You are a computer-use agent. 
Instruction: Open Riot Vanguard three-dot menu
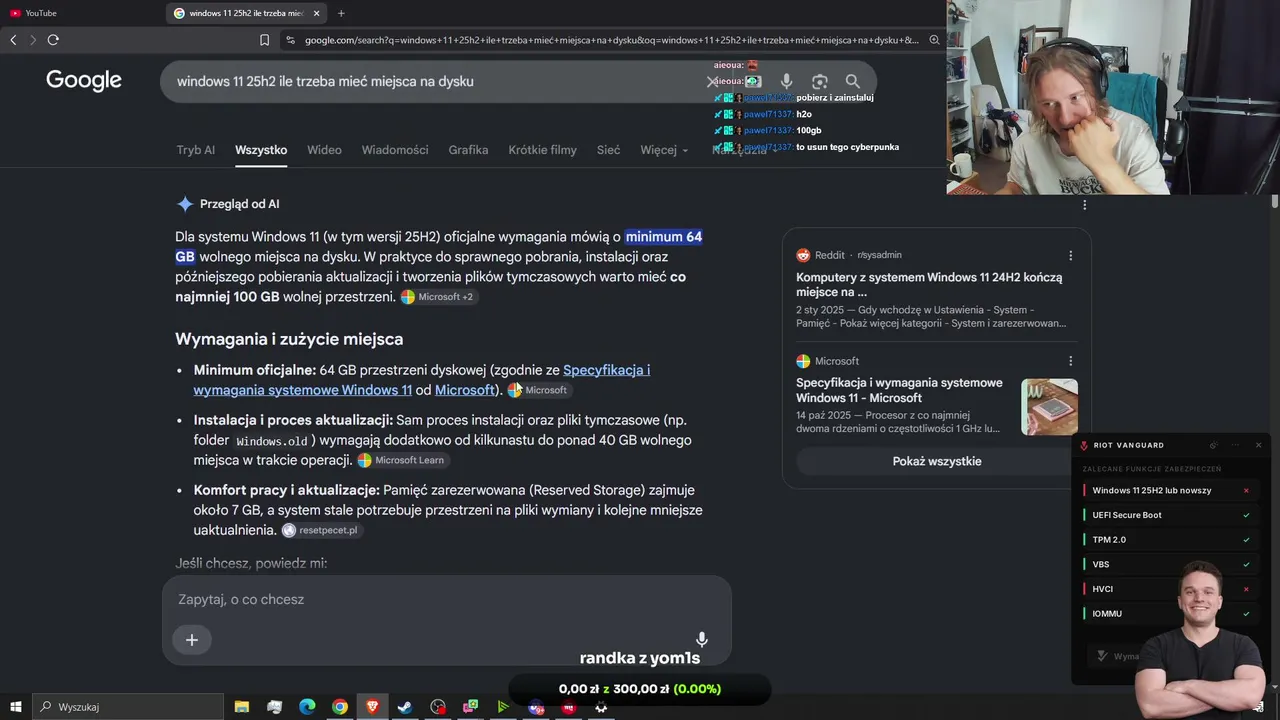1236,445
